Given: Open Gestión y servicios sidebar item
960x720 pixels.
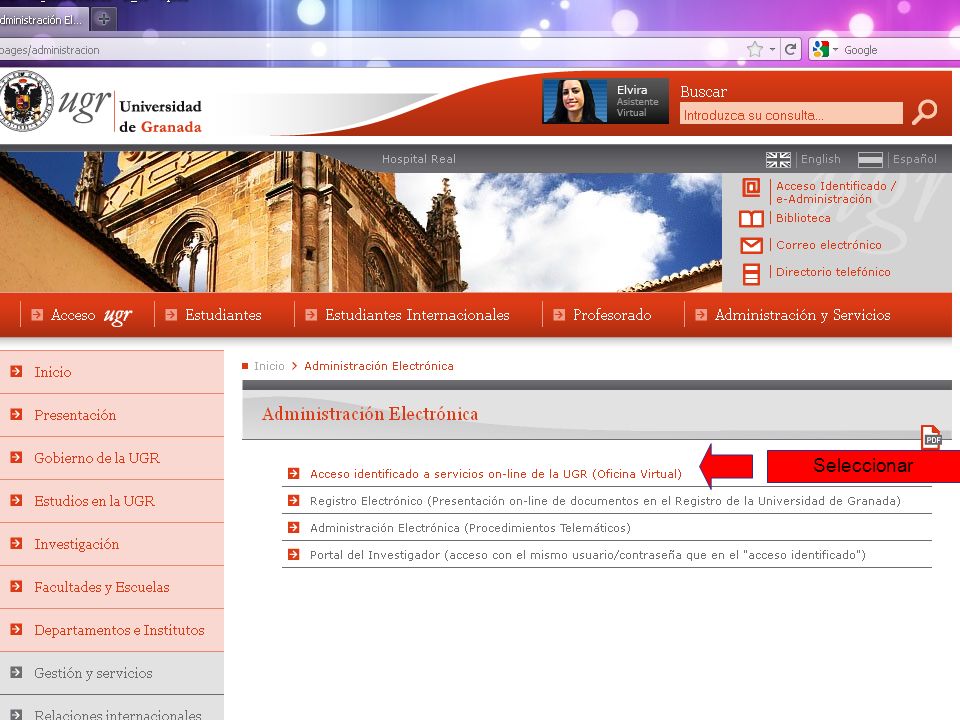Looking at the screenshot, I should coord(111,673).
